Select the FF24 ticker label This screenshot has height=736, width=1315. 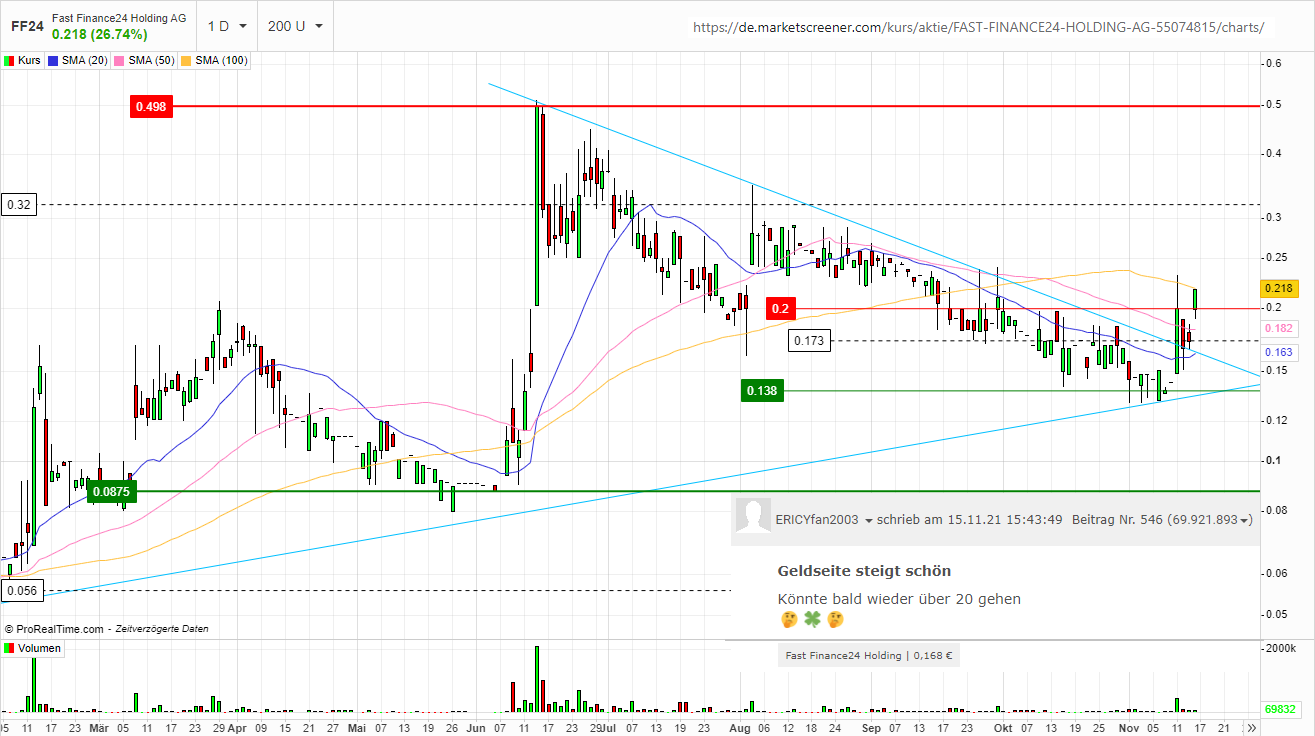27,27
